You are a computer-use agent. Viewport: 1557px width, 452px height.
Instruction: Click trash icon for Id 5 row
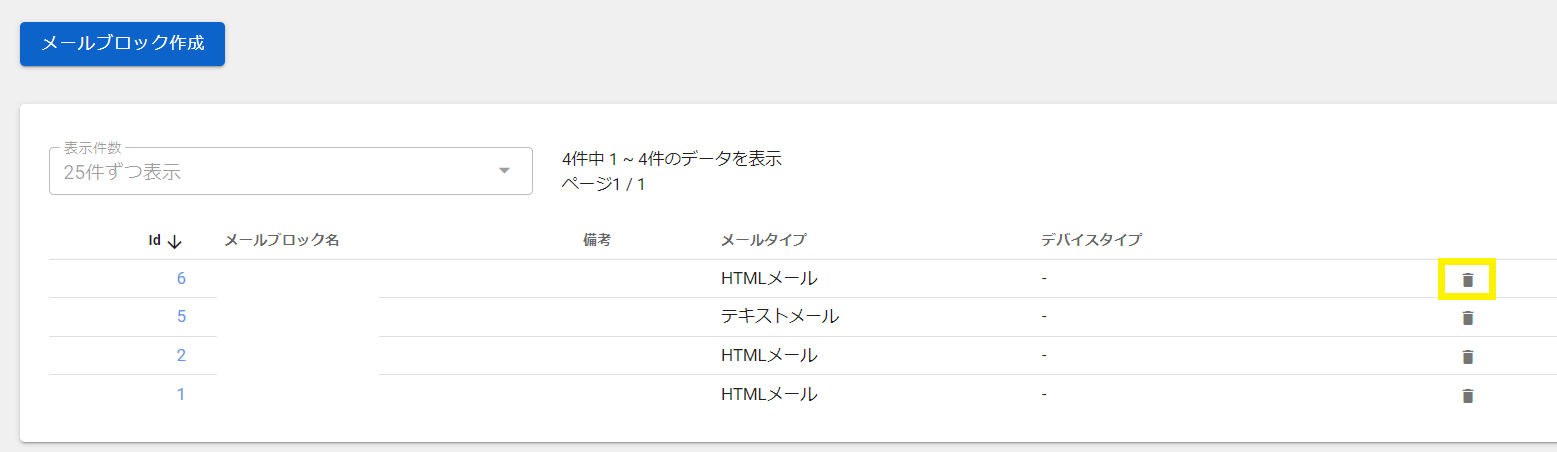click(x=1467, y=318)
